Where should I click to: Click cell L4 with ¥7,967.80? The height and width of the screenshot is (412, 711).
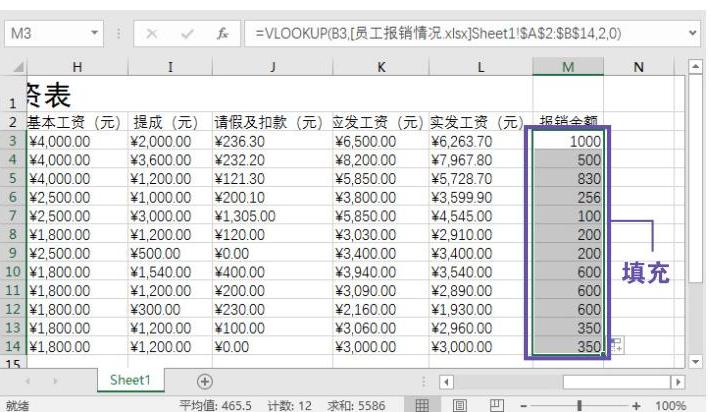pyautogui.click(x=481, y=160)
